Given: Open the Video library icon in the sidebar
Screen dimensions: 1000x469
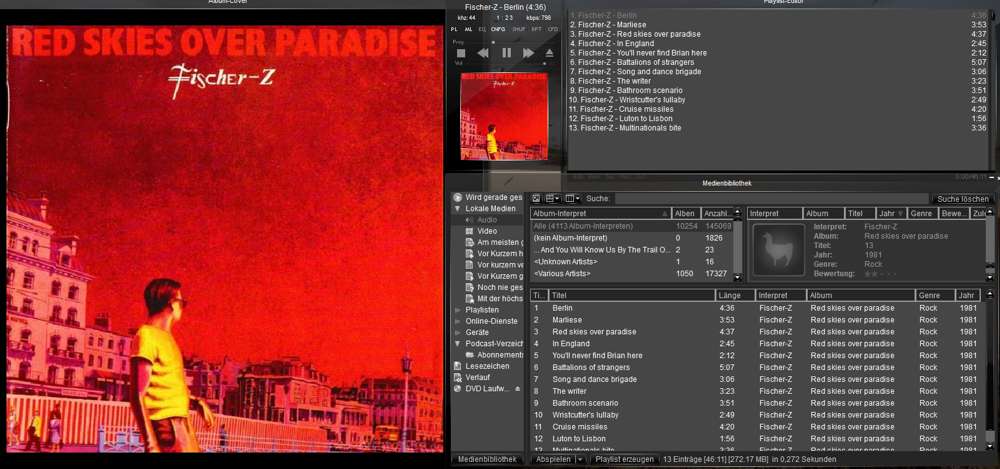Looking at the screenshot, I should [x=469, y=231].
